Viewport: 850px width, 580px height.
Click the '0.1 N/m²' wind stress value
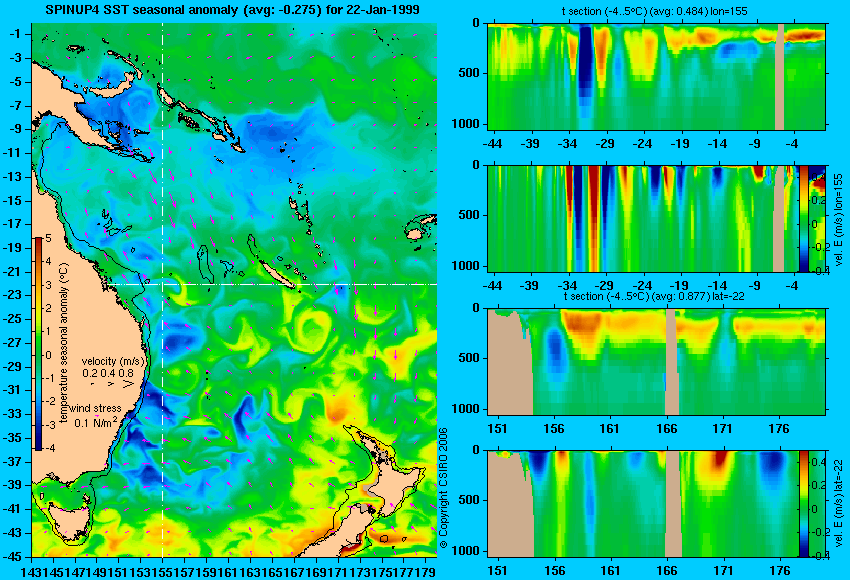point(95,422)
